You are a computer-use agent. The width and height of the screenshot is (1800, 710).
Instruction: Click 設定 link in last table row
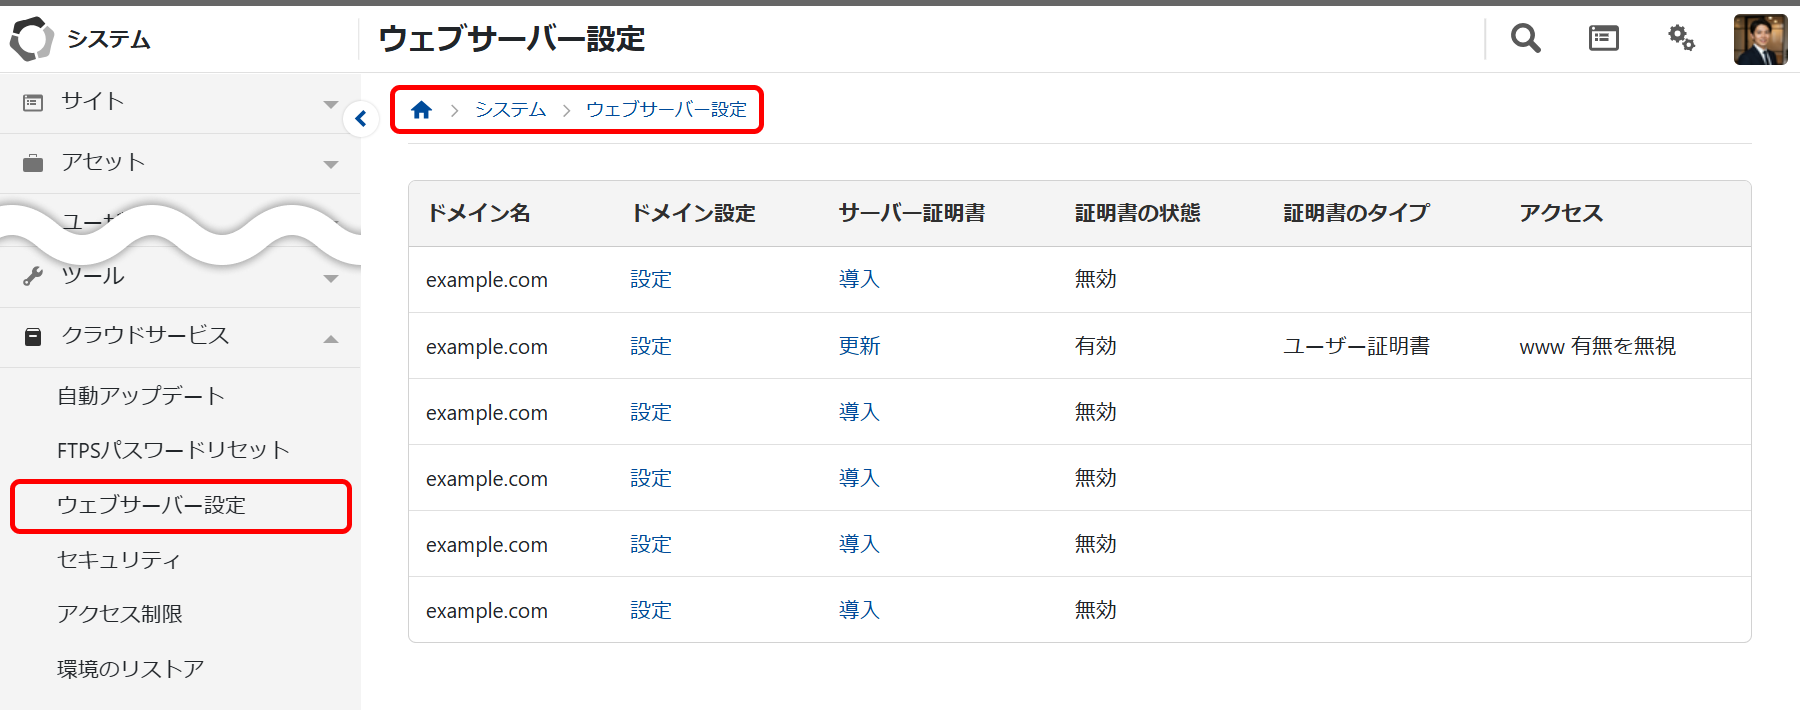[x=651, y=610]
